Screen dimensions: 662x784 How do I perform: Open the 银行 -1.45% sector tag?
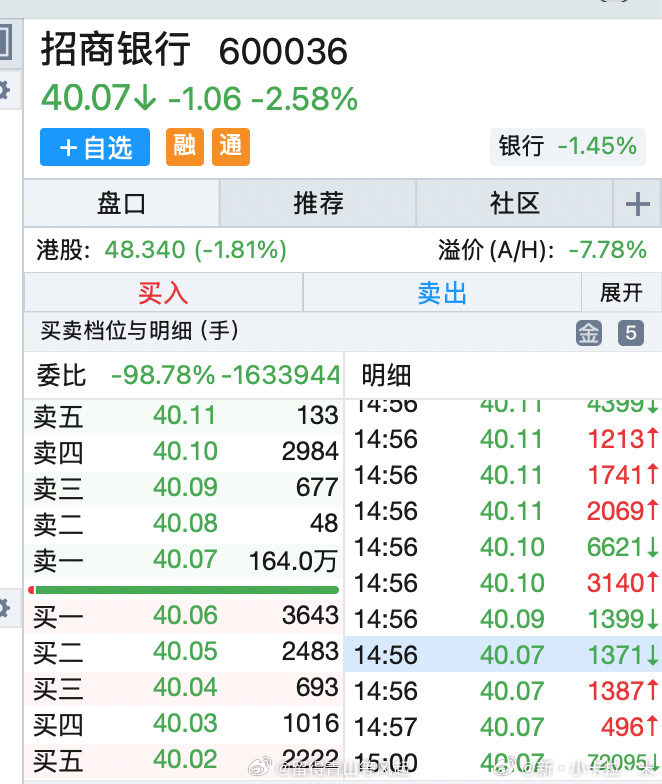(568, 147)
